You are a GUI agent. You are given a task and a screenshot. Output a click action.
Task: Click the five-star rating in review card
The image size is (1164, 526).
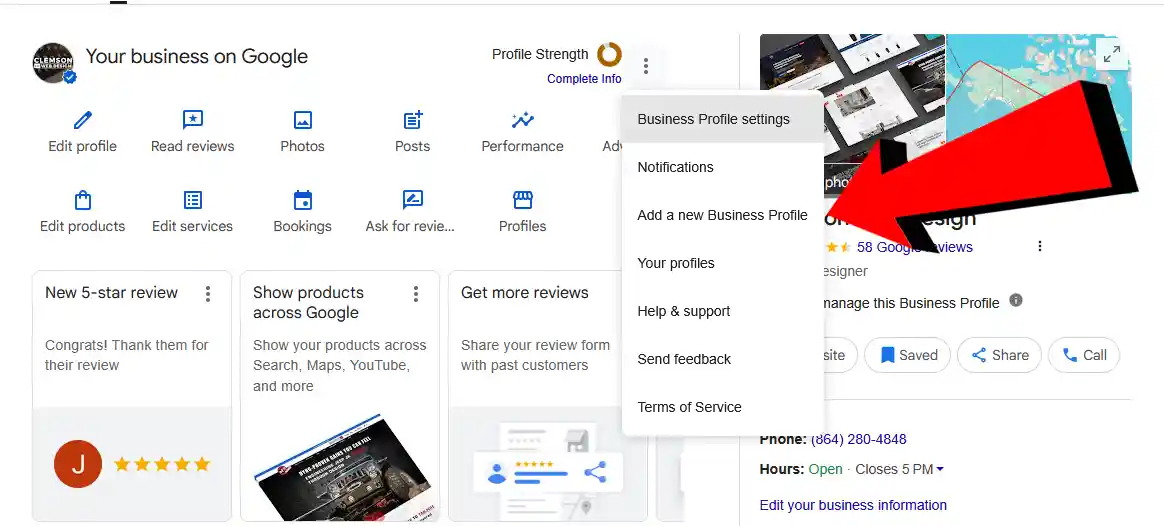(x=162, y=464)
